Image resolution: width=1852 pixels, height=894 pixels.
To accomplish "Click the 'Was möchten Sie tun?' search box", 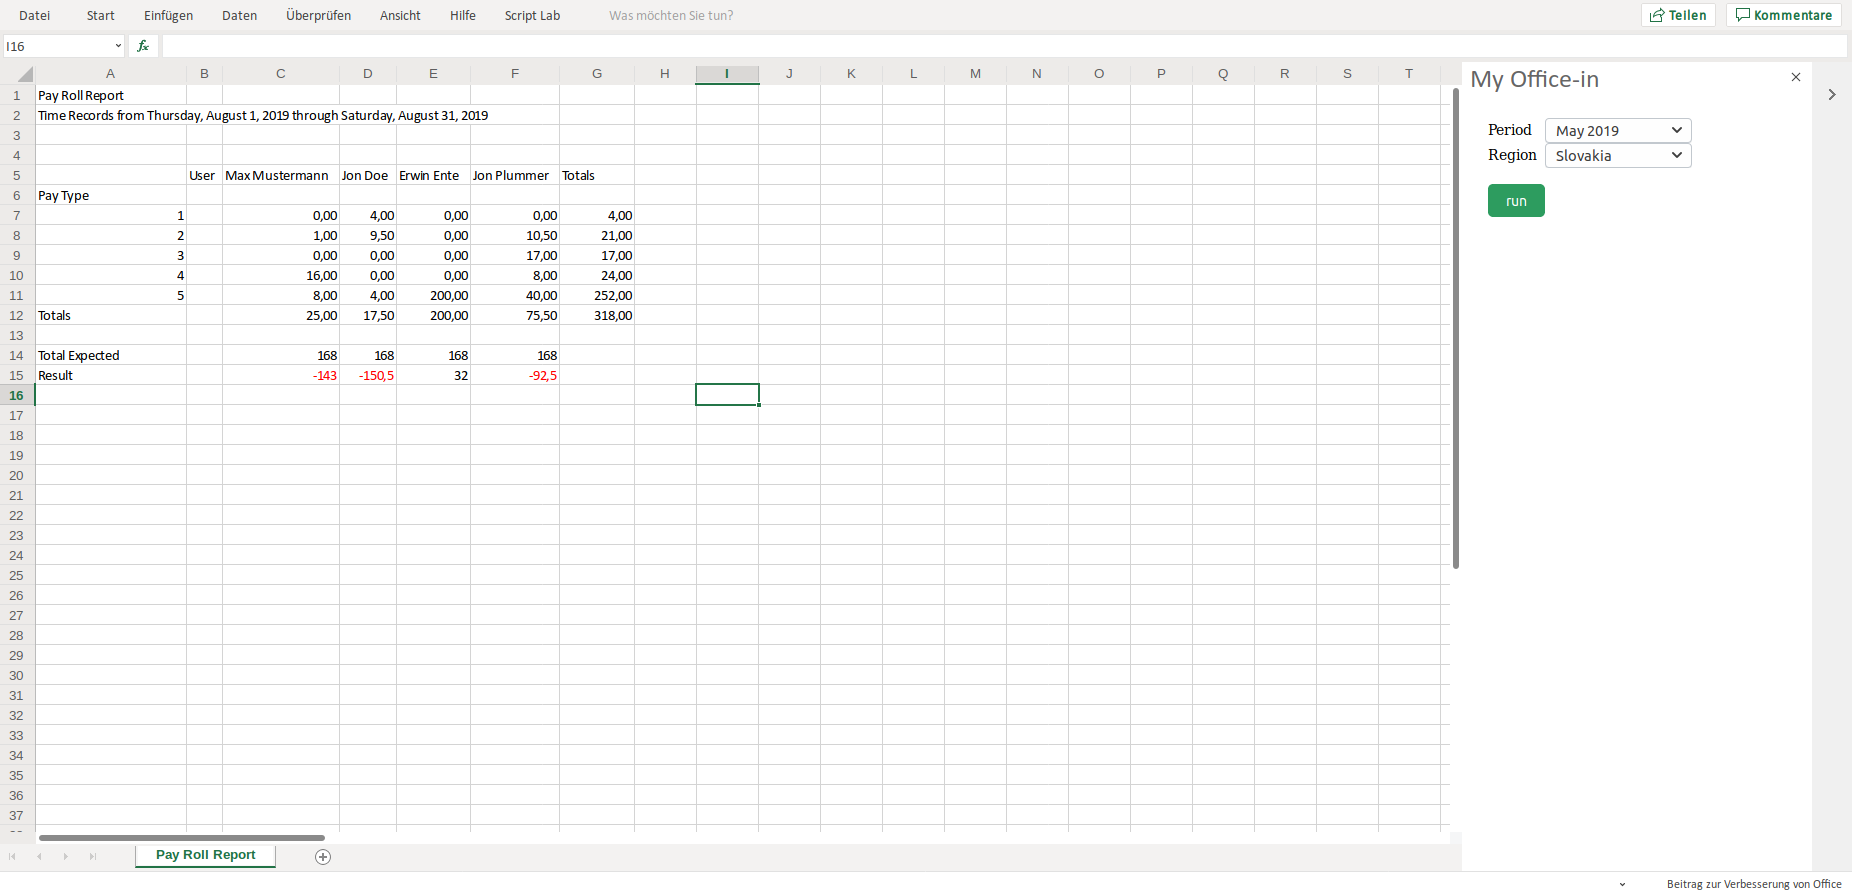I will [671, 15].
